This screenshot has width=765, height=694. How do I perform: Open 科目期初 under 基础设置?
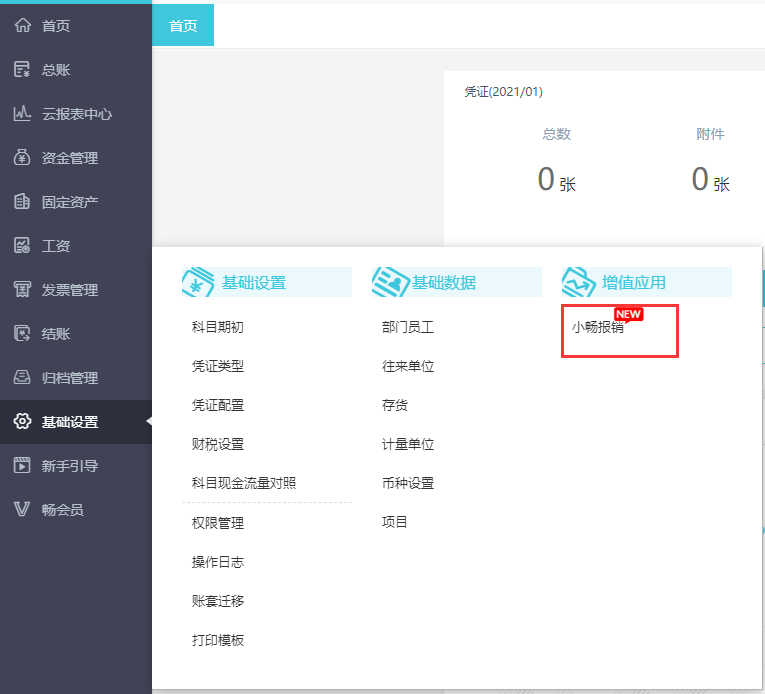coord(217,327)
